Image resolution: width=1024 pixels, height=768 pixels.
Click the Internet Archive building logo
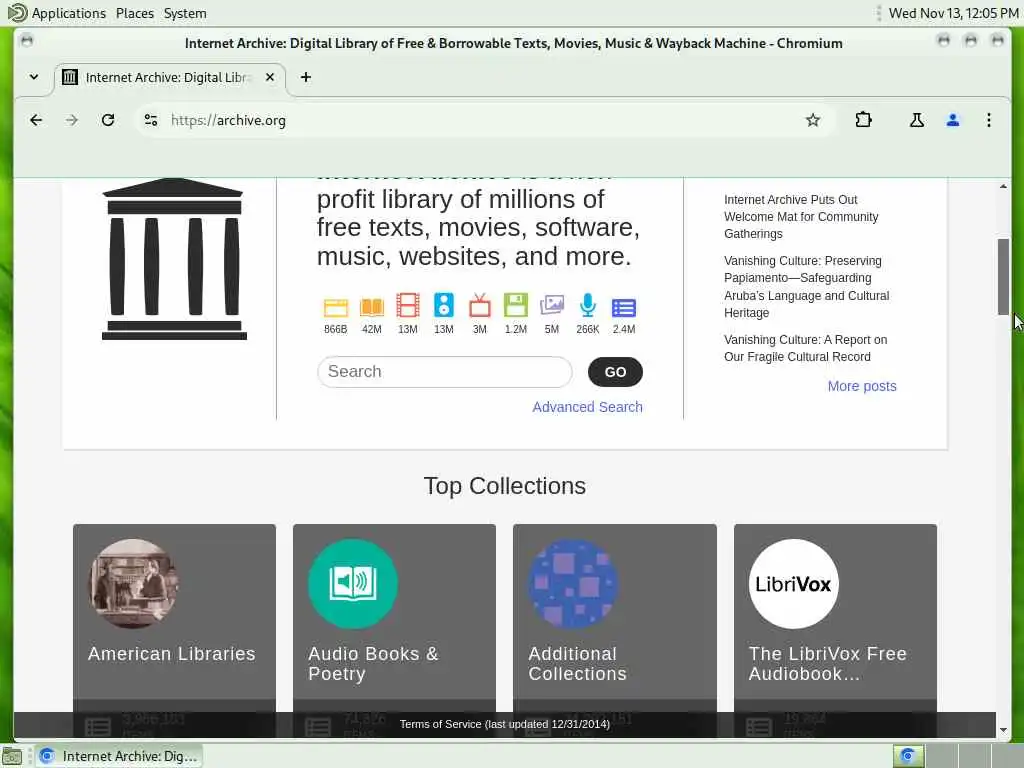coord(174,259)
